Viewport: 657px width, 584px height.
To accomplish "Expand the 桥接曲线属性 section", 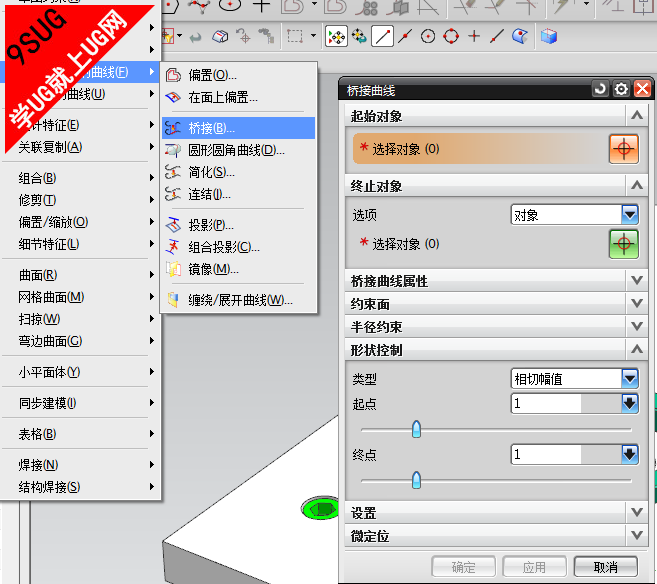I will coord(637,280).
